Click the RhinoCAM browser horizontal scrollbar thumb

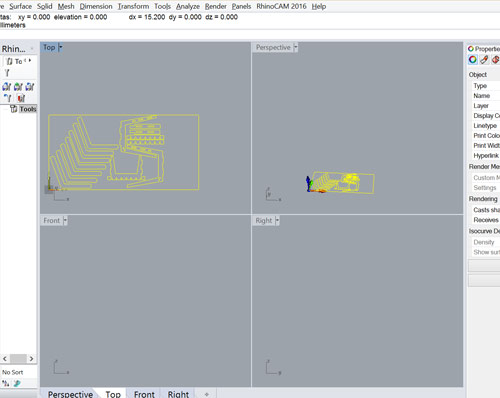tap(18, 359)
